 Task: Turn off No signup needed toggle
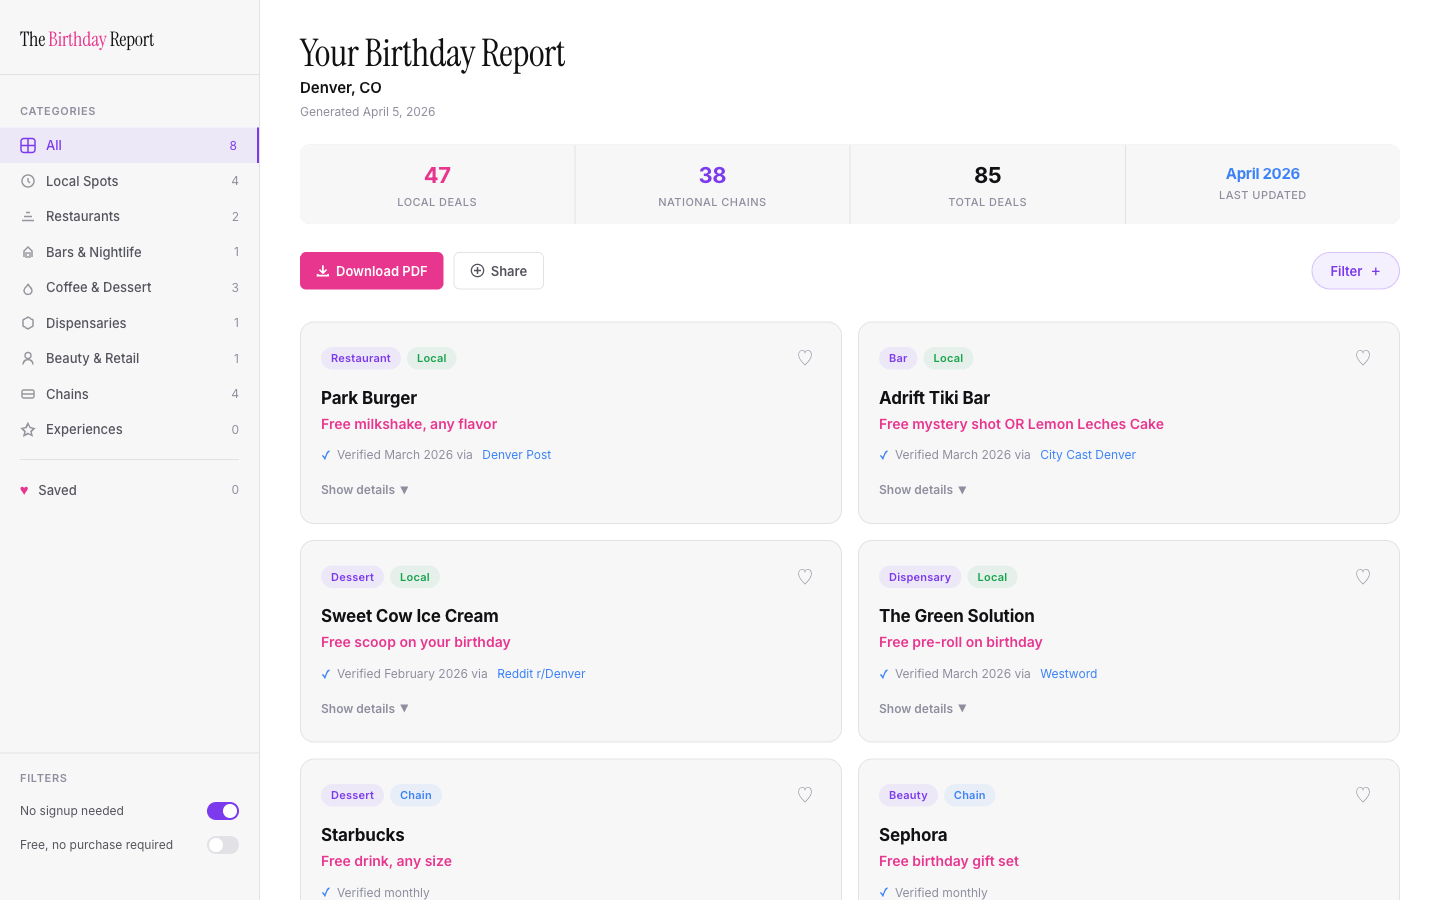(223, 811)
